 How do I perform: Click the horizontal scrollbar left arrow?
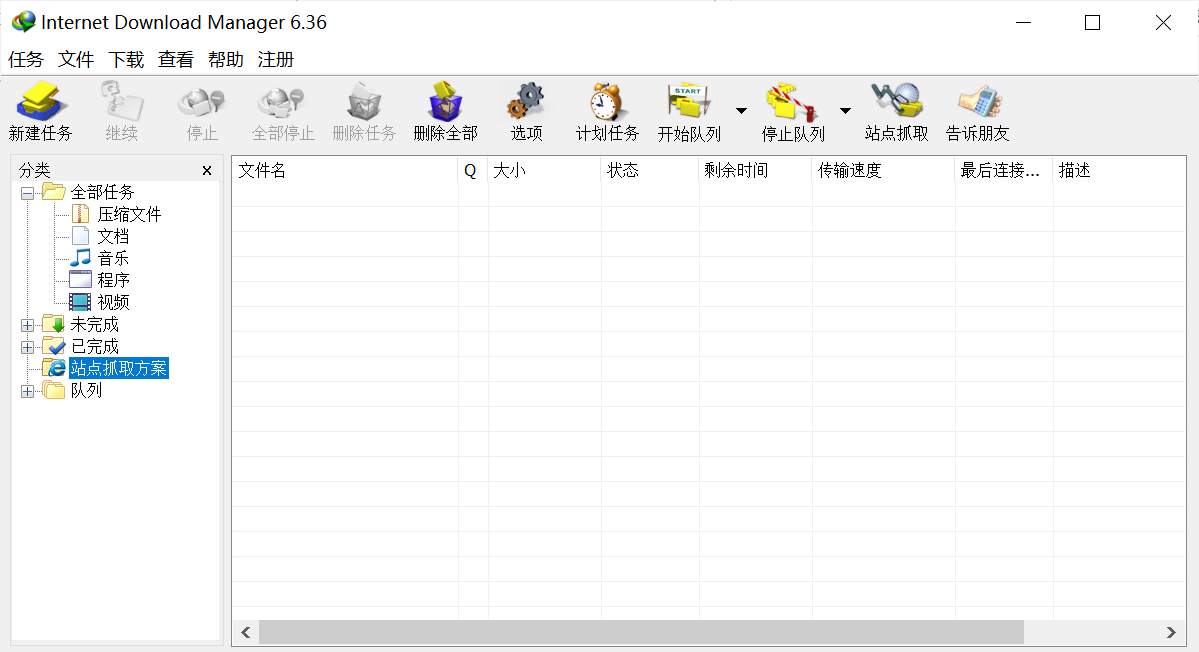(x=245, y=632)
